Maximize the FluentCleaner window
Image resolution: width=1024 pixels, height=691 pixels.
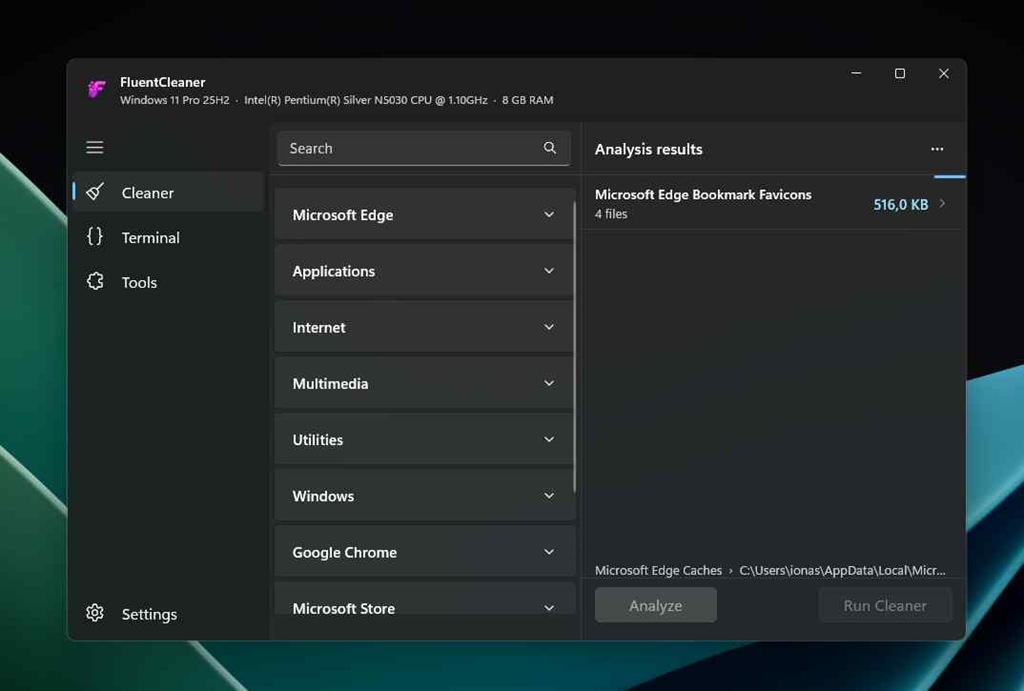coord(900,73)
